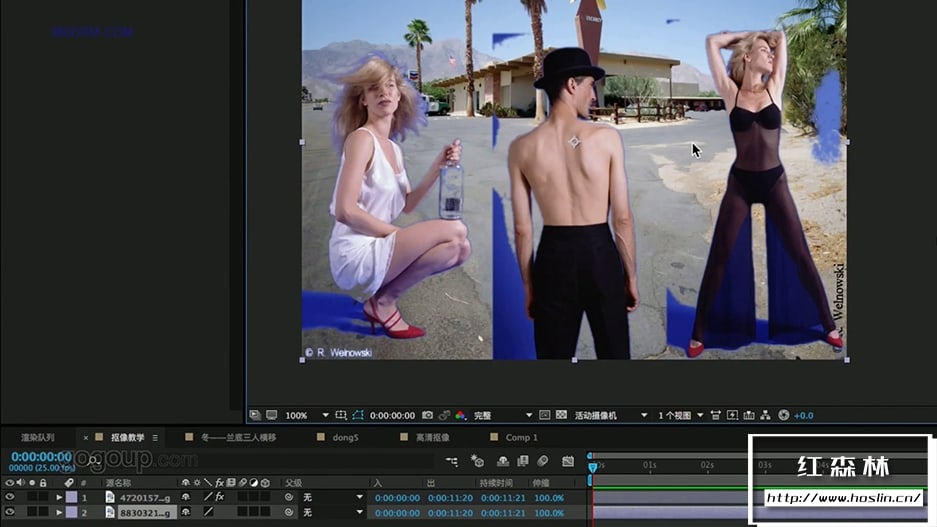Toggle the fx effects switch on layer 1

(220, 497)
